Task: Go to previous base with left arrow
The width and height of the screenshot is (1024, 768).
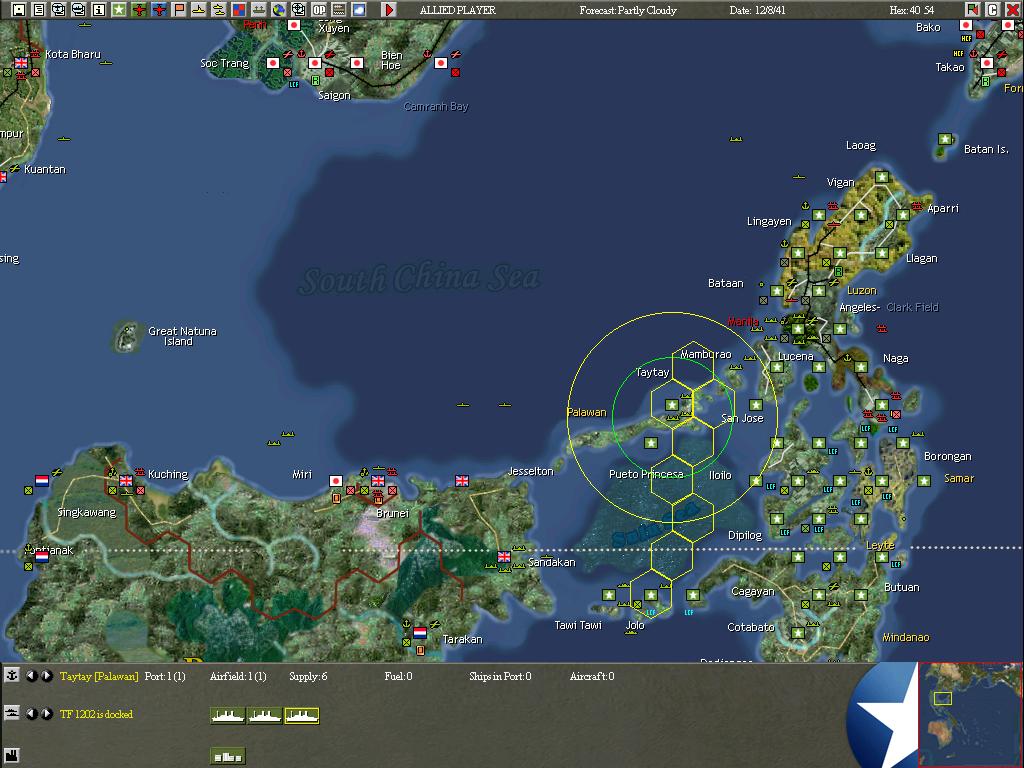Action: click(31, 675)
